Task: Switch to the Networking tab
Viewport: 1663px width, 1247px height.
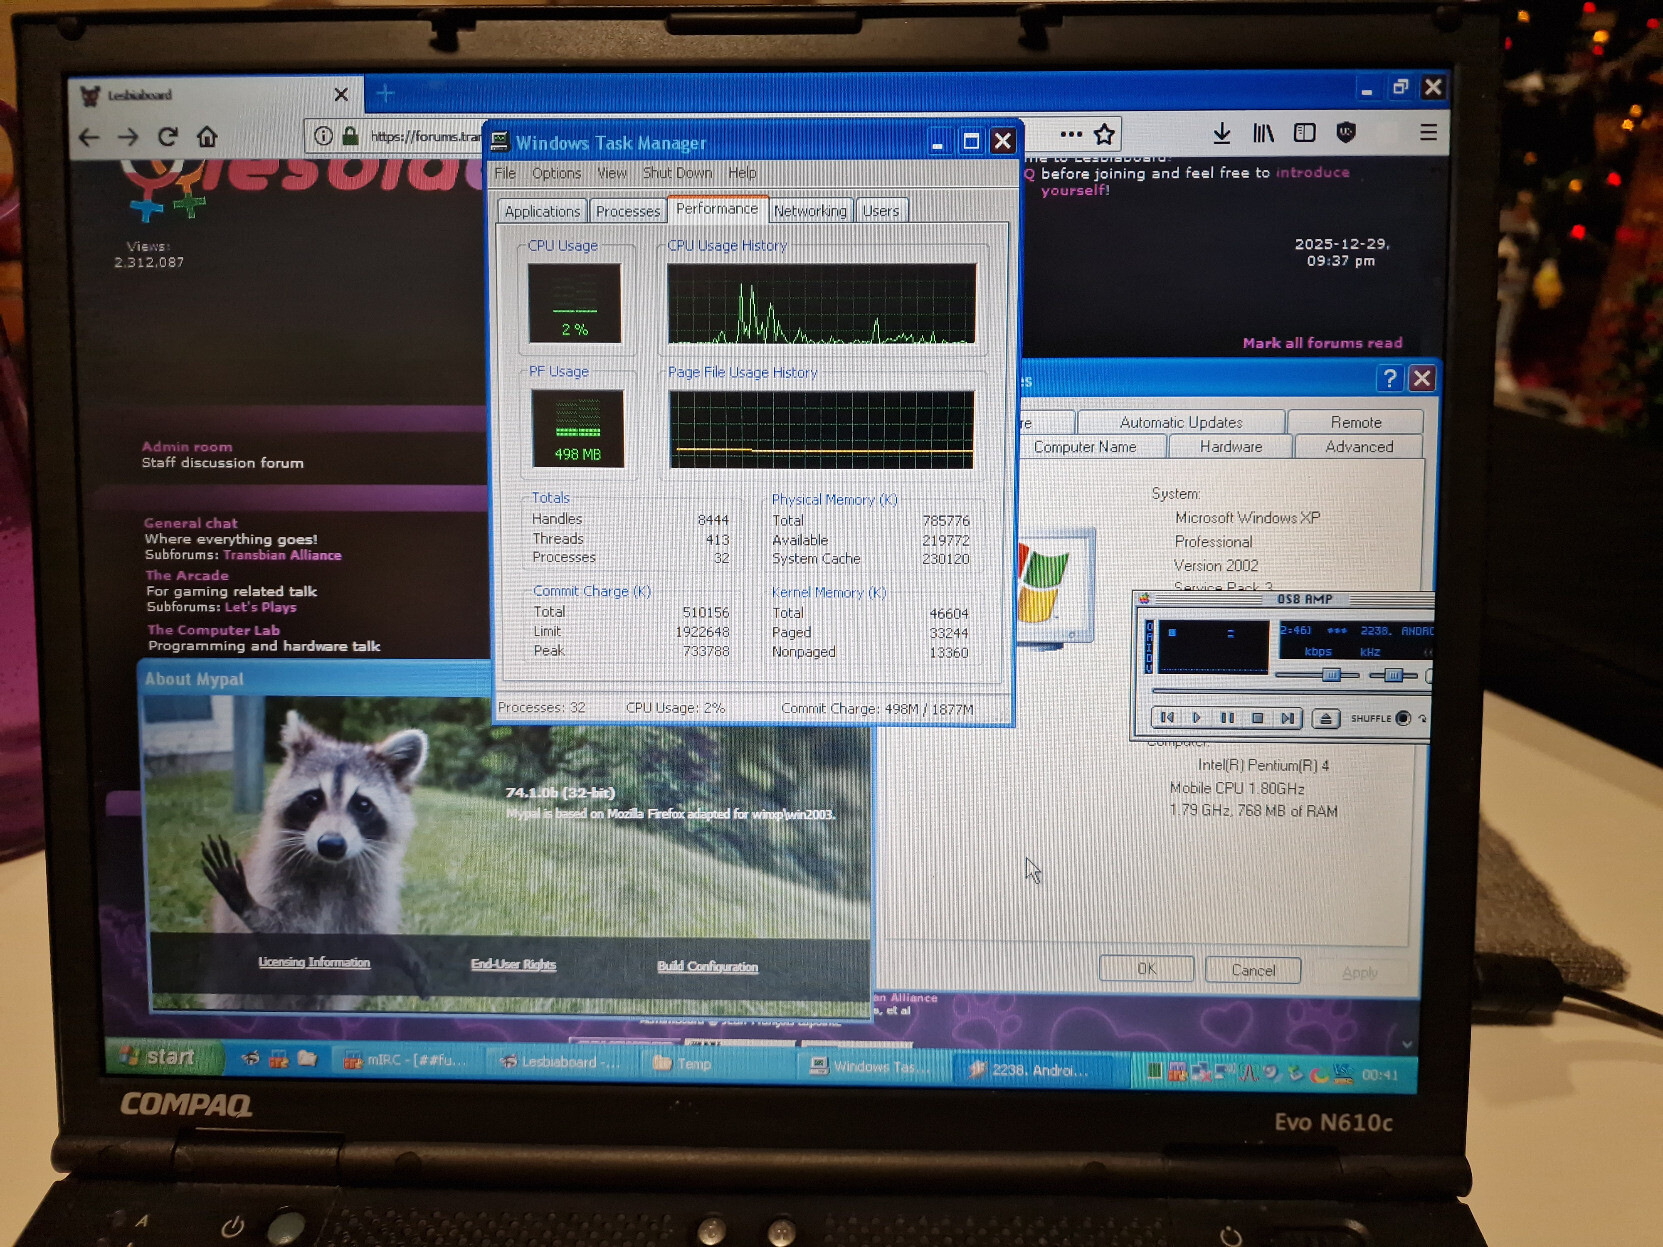Action: [x=809, y=211]
